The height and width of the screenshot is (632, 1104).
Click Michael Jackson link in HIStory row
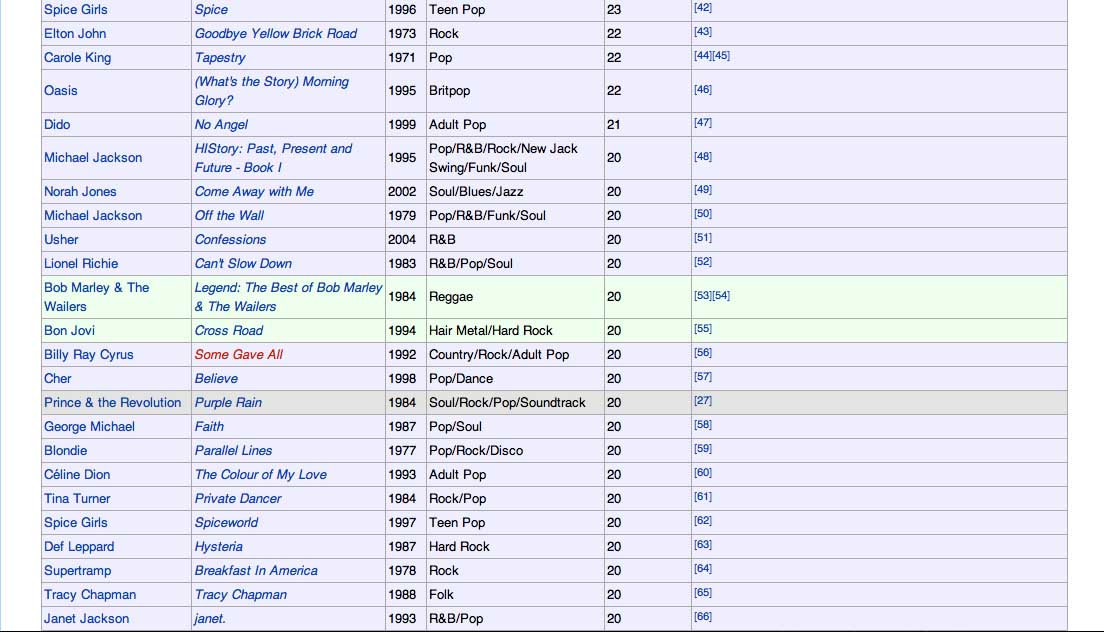(93, 158)
